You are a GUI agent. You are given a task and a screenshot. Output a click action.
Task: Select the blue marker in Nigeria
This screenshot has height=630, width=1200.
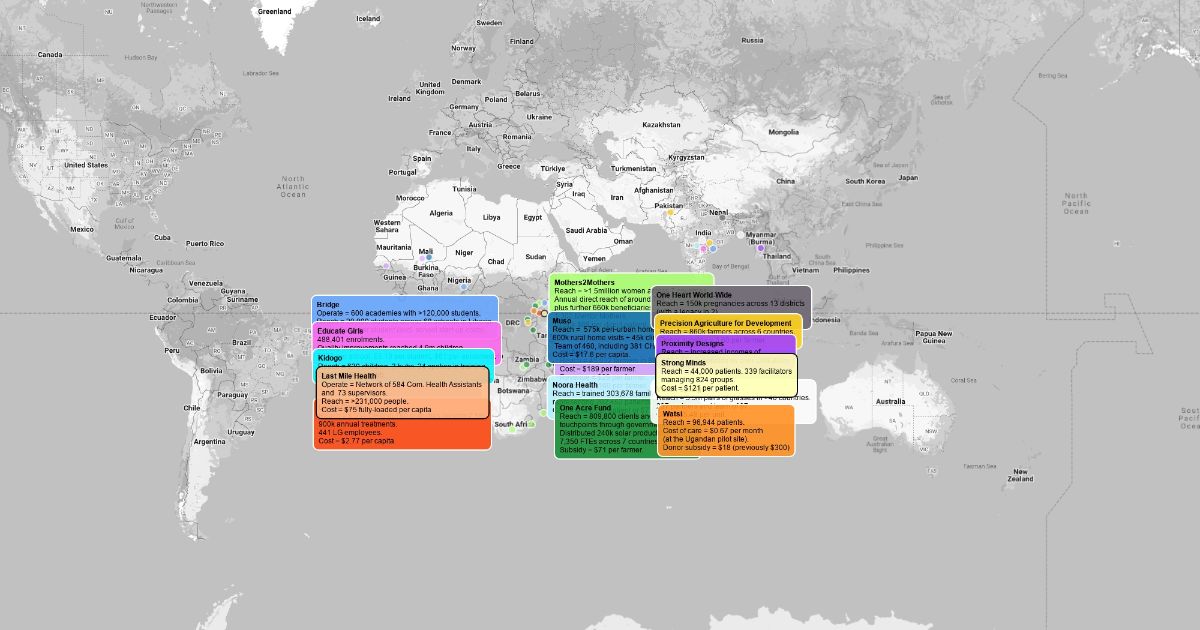point(464,288)
